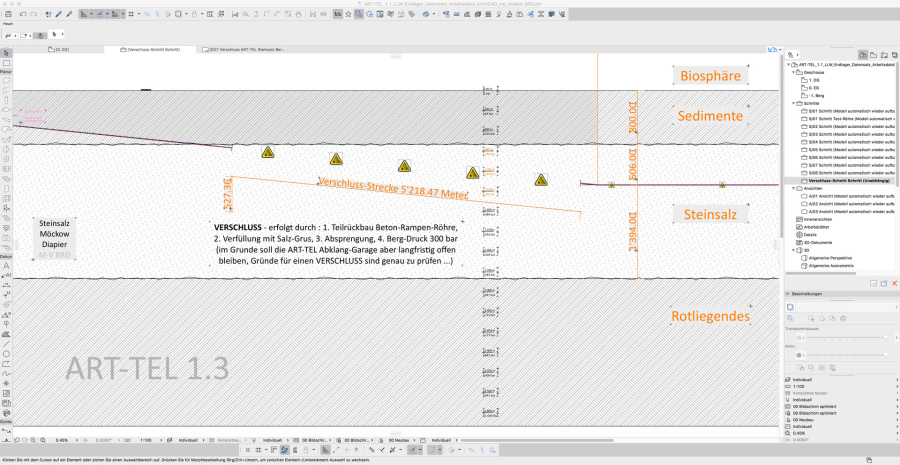Open the 1:100 scale dropdown in status bar
Viewport: 900px width, 465px height.
[147, 440]
